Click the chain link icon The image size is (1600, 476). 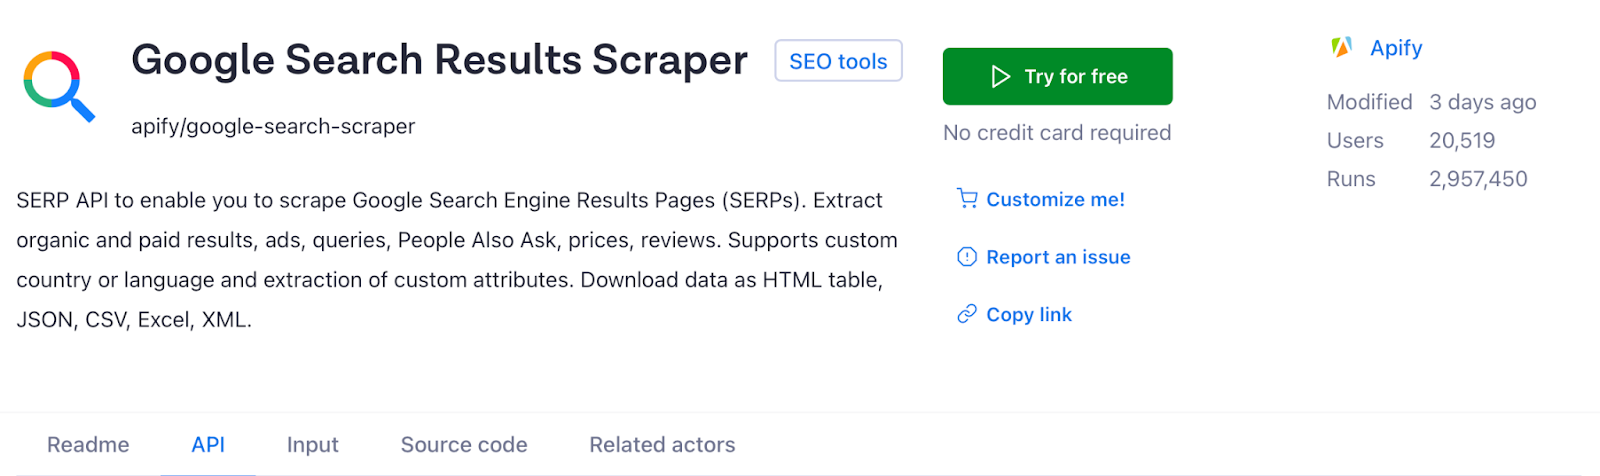click(x=967, y=315)
